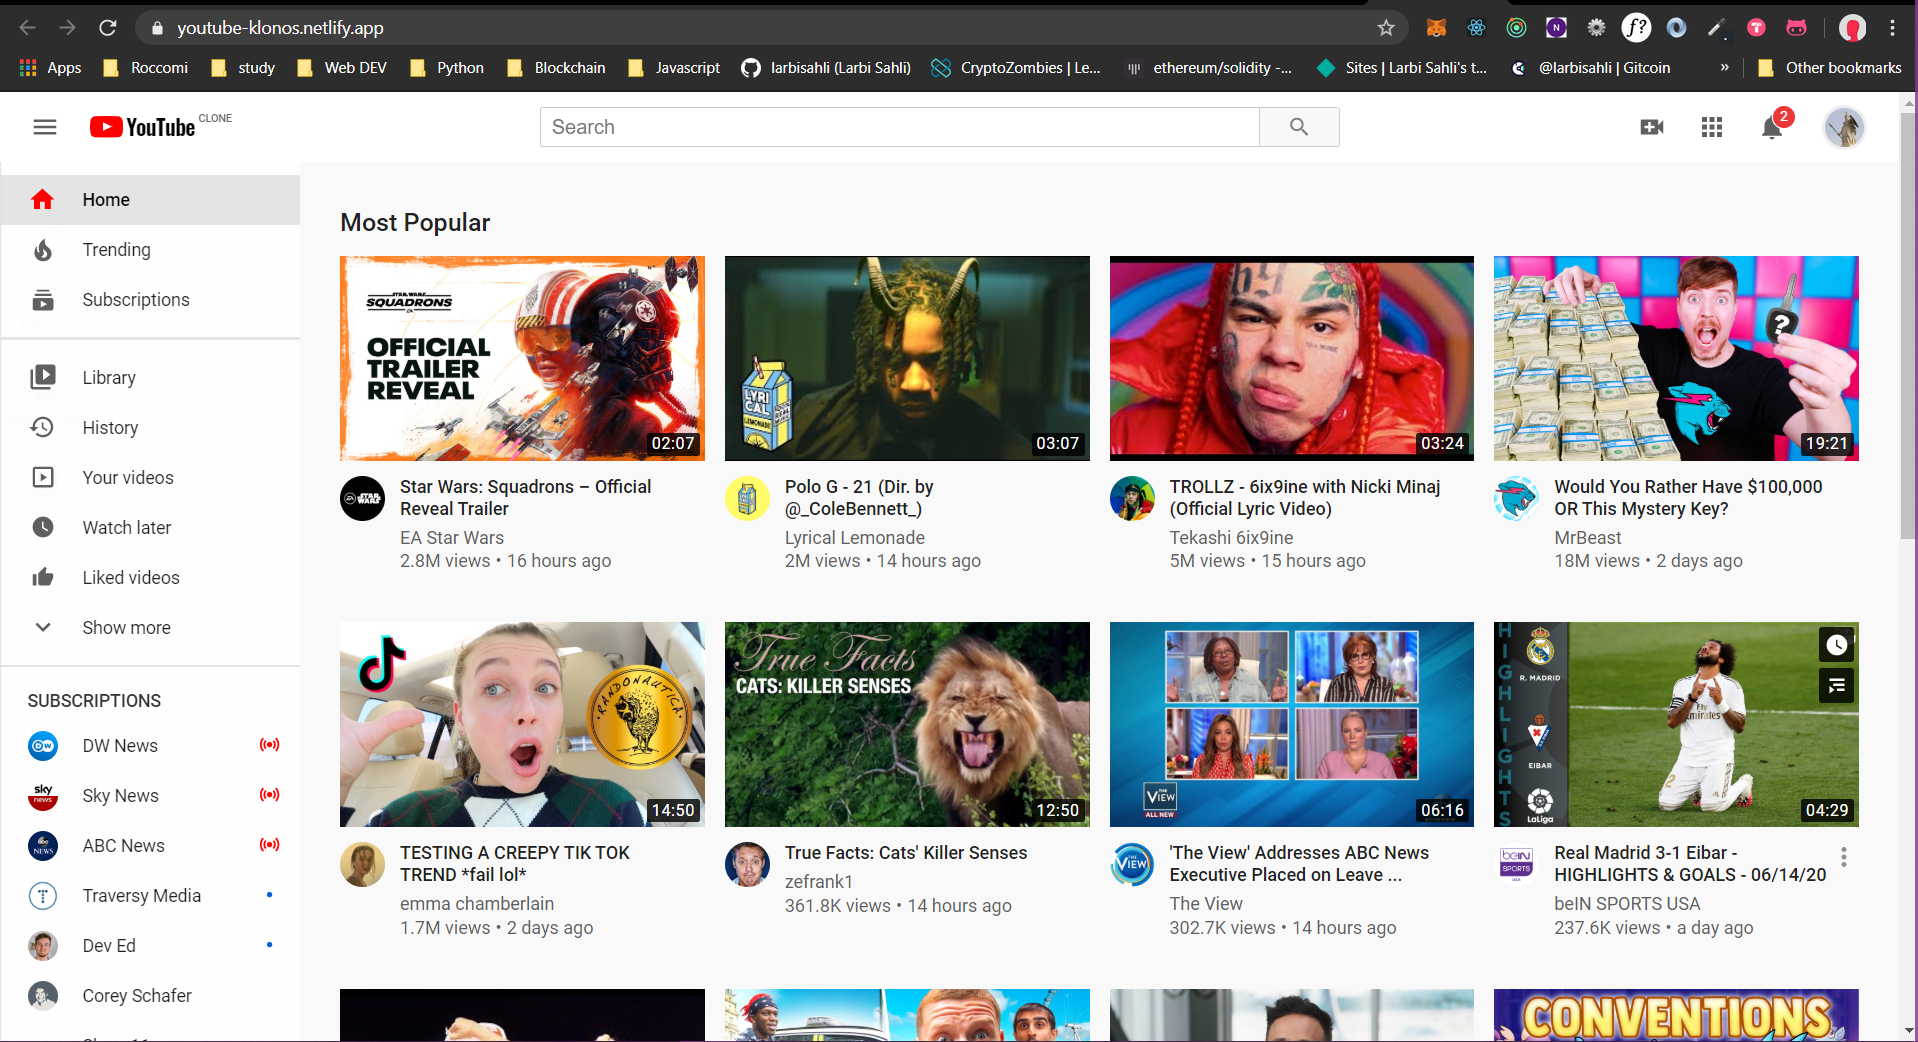Play Polo G - 21 thumbnail
The image size is (1918, 1042).
tap(907, 358)
